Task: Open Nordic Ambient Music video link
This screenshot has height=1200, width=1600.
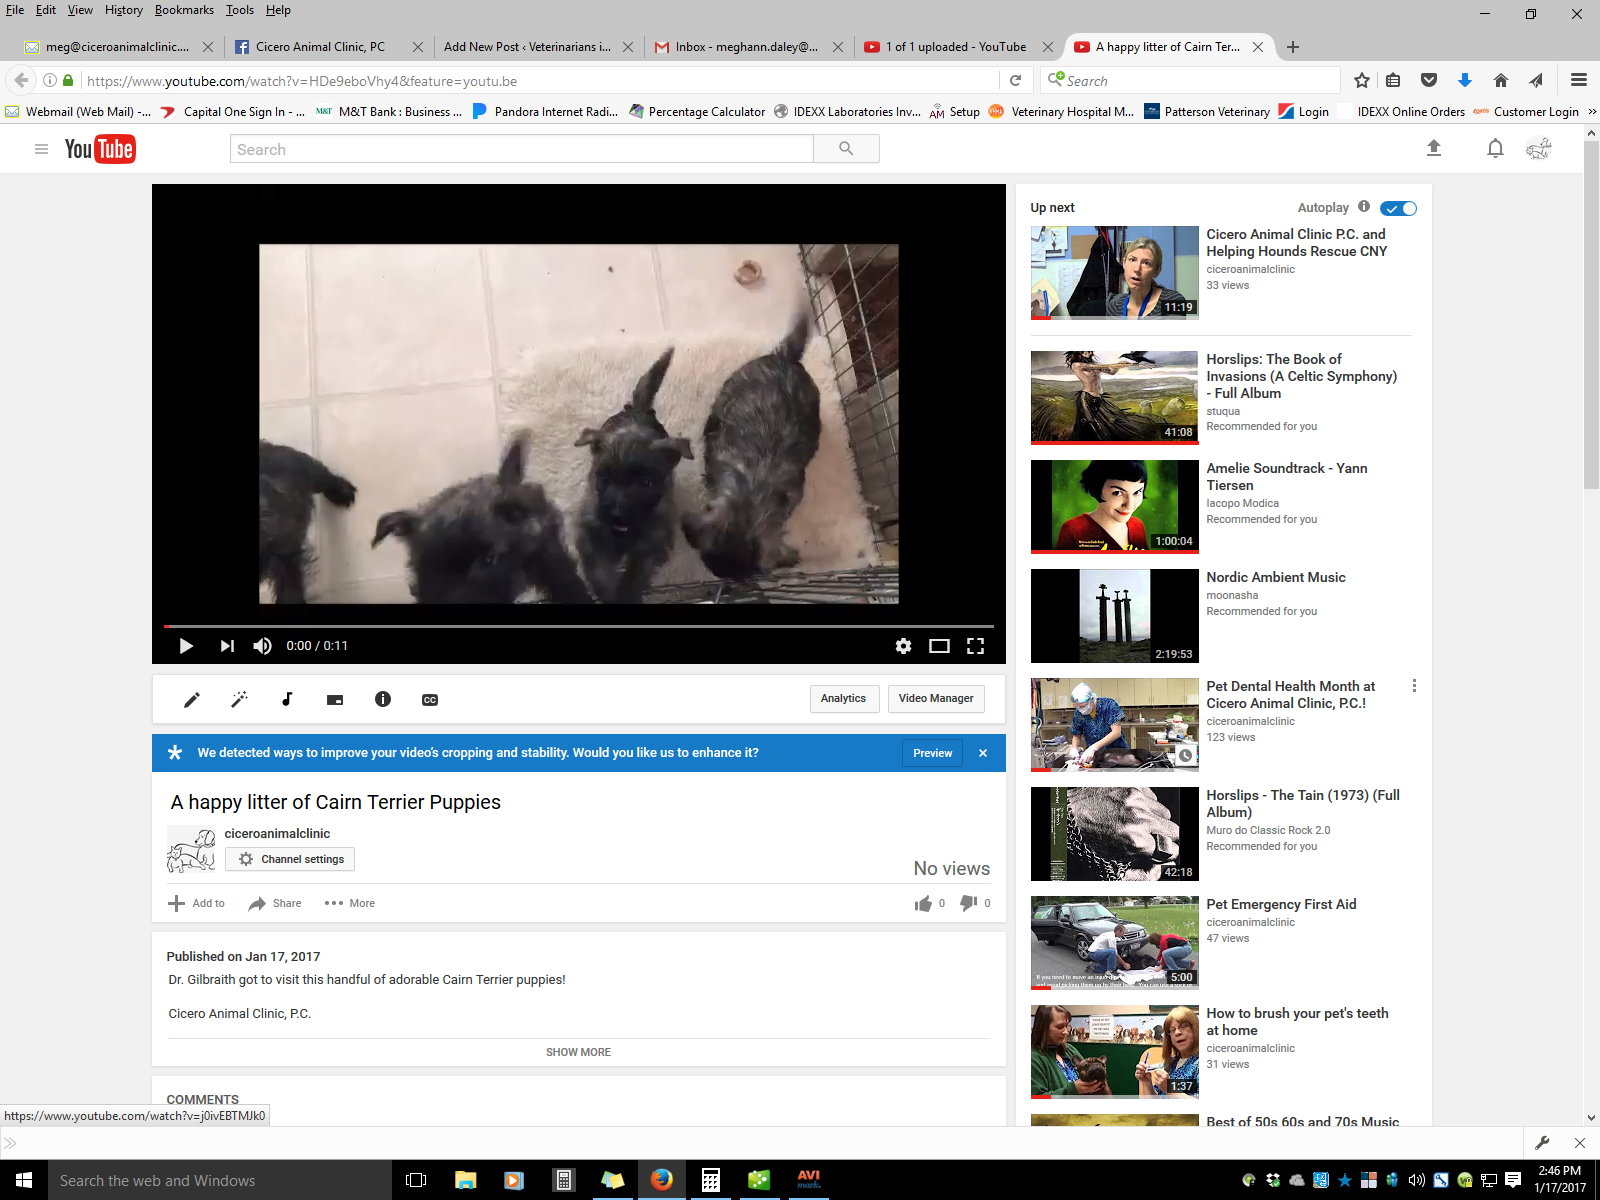Action: pos(1276,577)
